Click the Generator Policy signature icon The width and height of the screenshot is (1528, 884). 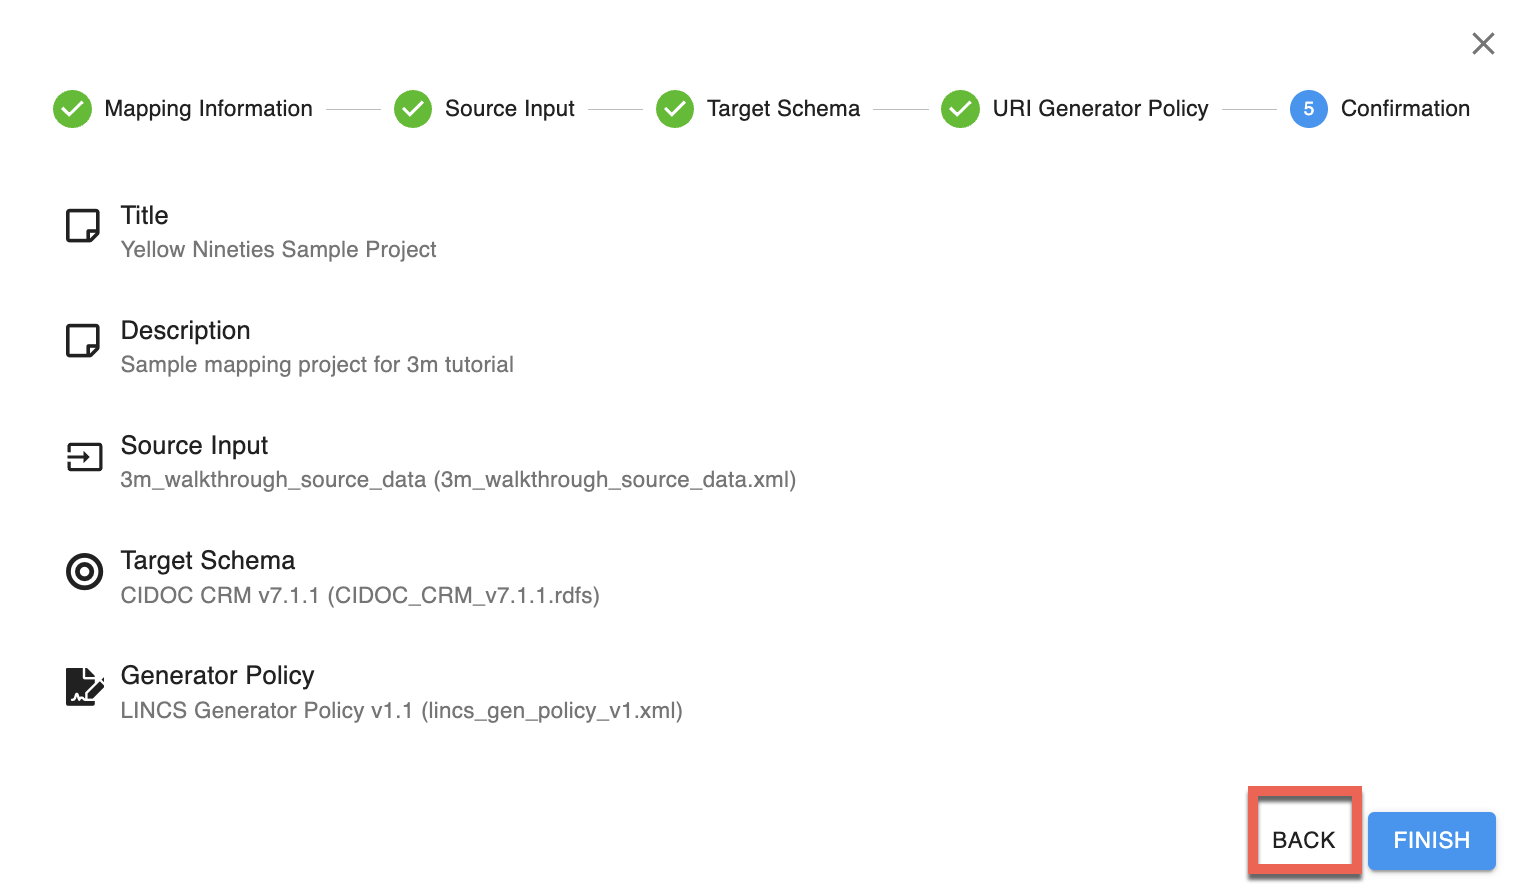[85, 687]
